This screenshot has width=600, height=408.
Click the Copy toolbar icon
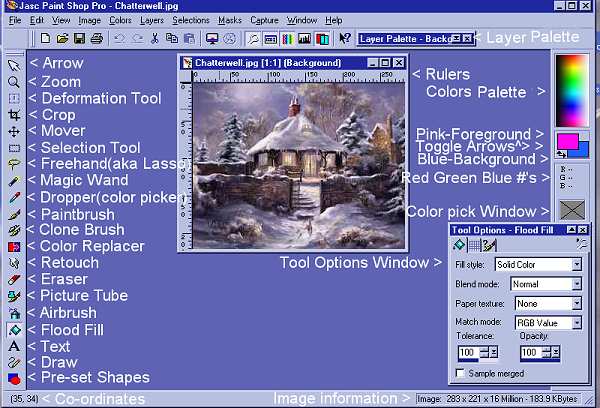coord(172,38)
